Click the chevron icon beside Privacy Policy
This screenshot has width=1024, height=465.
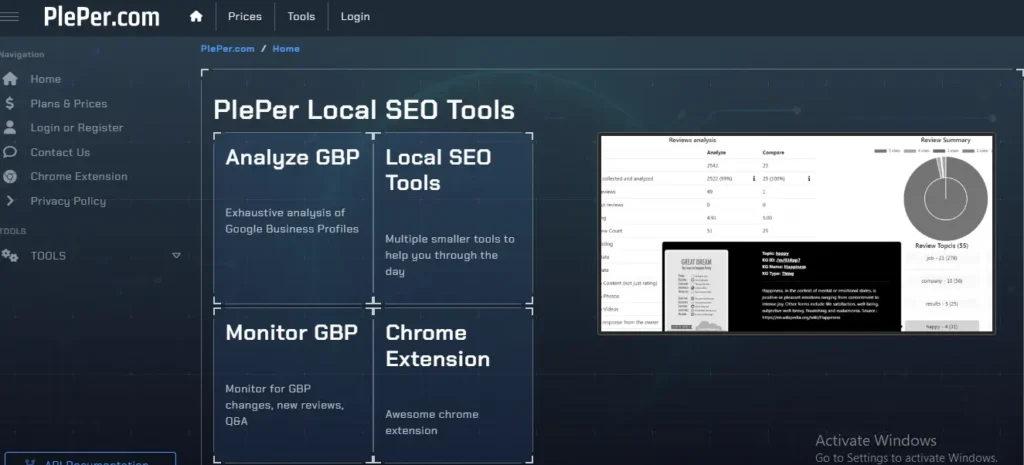(x=10, y=201)
